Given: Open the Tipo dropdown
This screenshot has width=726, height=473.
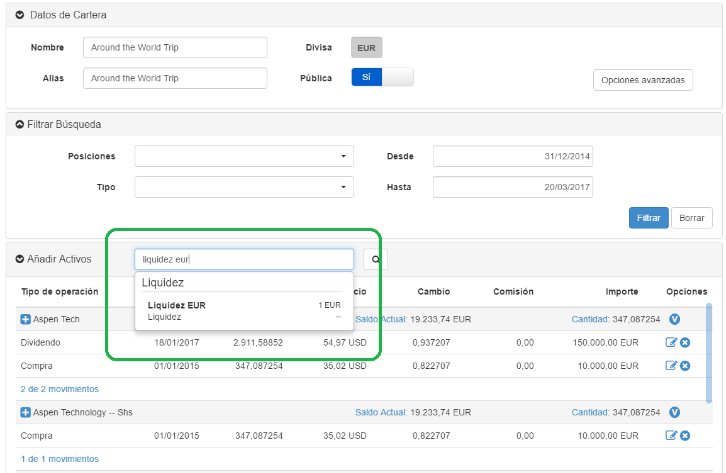Looking at the screenshot, I should 244,187.
